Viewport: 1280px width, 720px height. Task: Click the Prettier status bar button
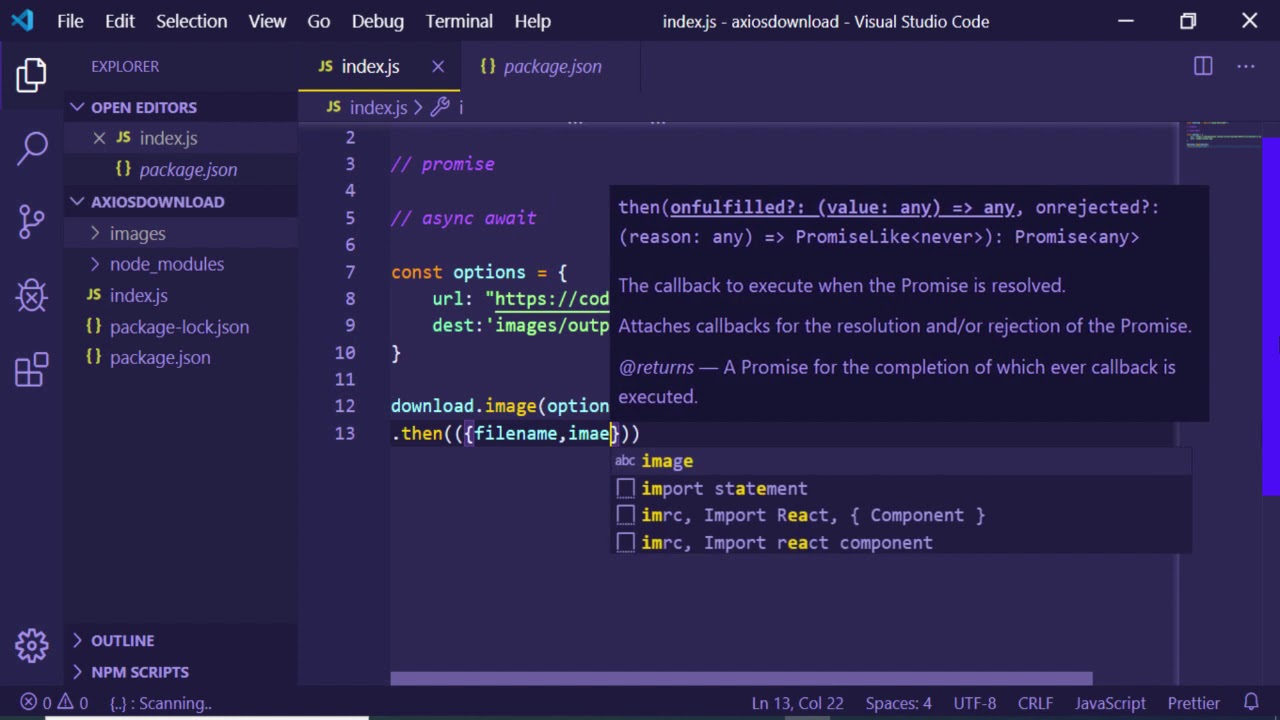(1193, 703)
